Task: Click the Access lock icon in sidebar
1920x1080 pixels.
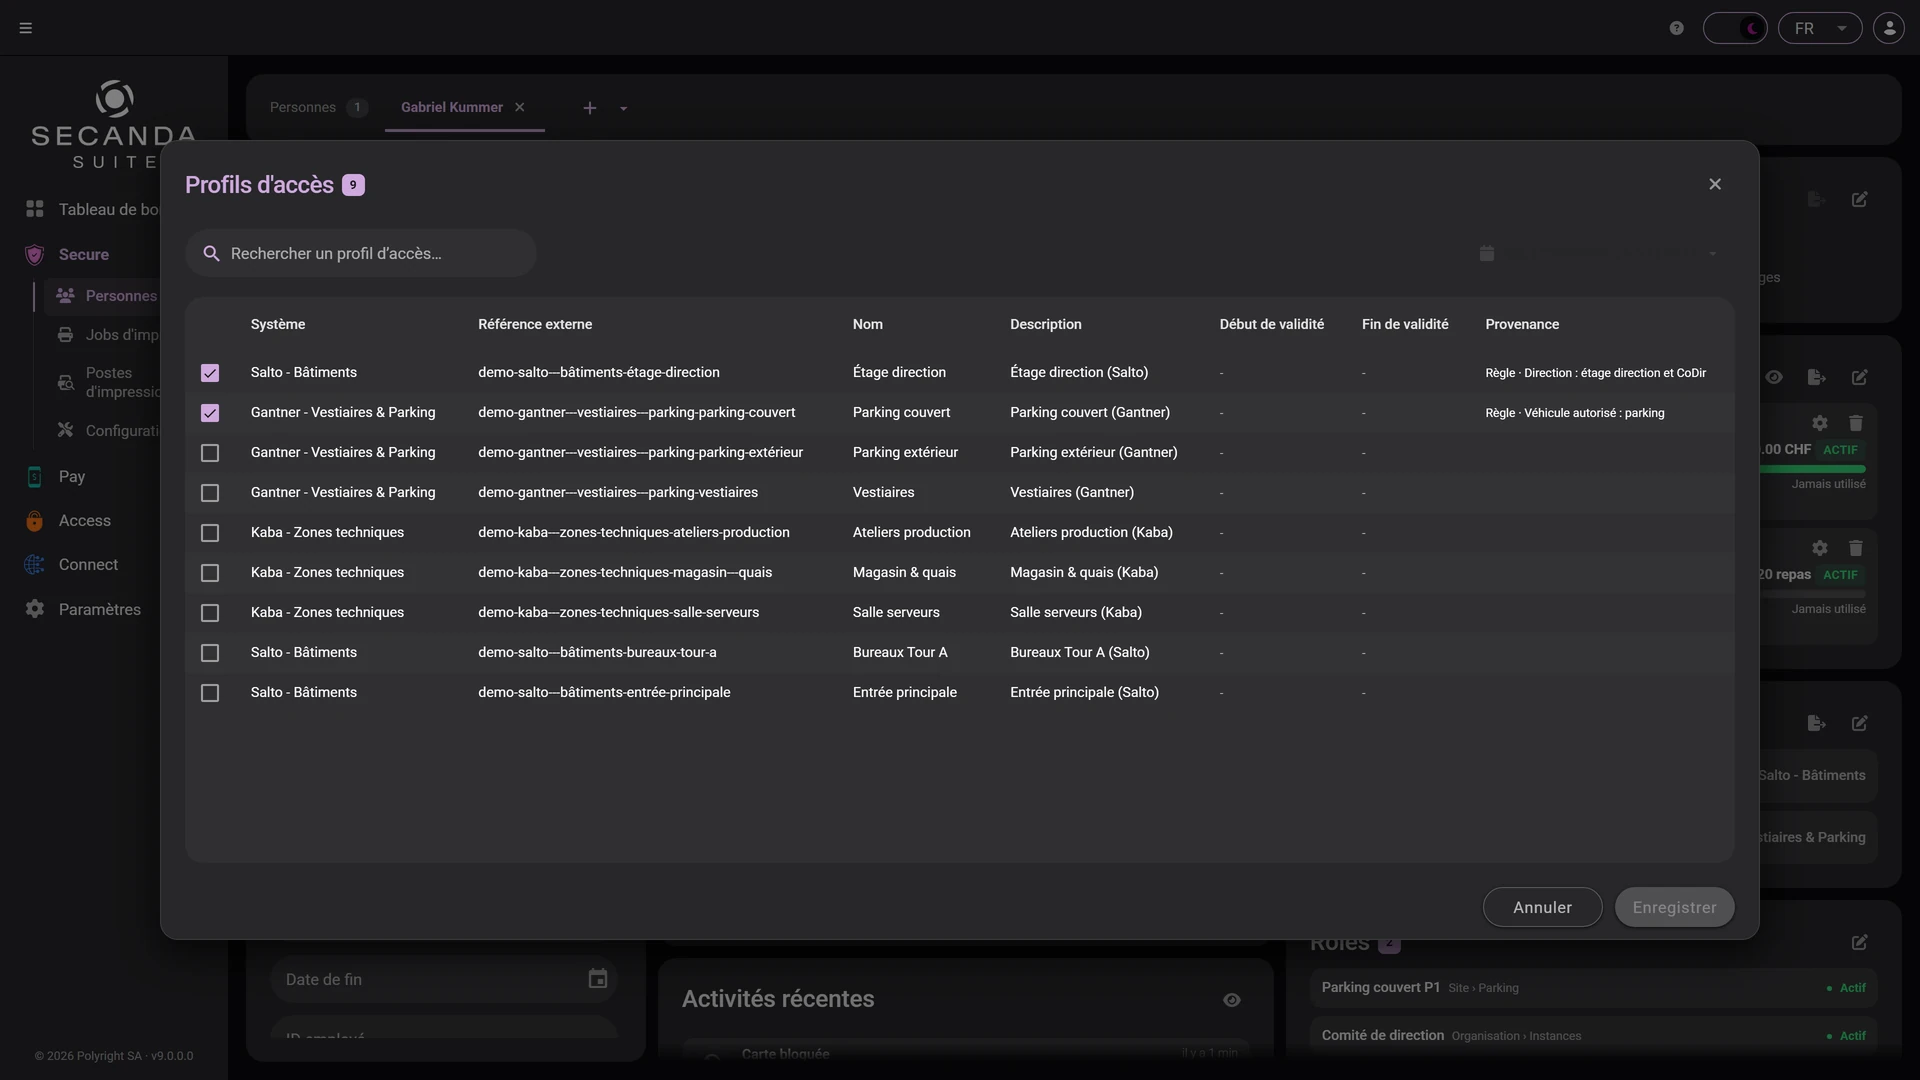Action: 34,521
